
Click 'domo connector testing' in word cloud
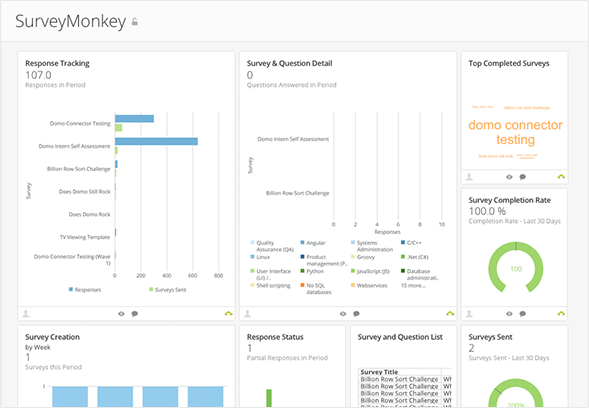click(515, 132)
